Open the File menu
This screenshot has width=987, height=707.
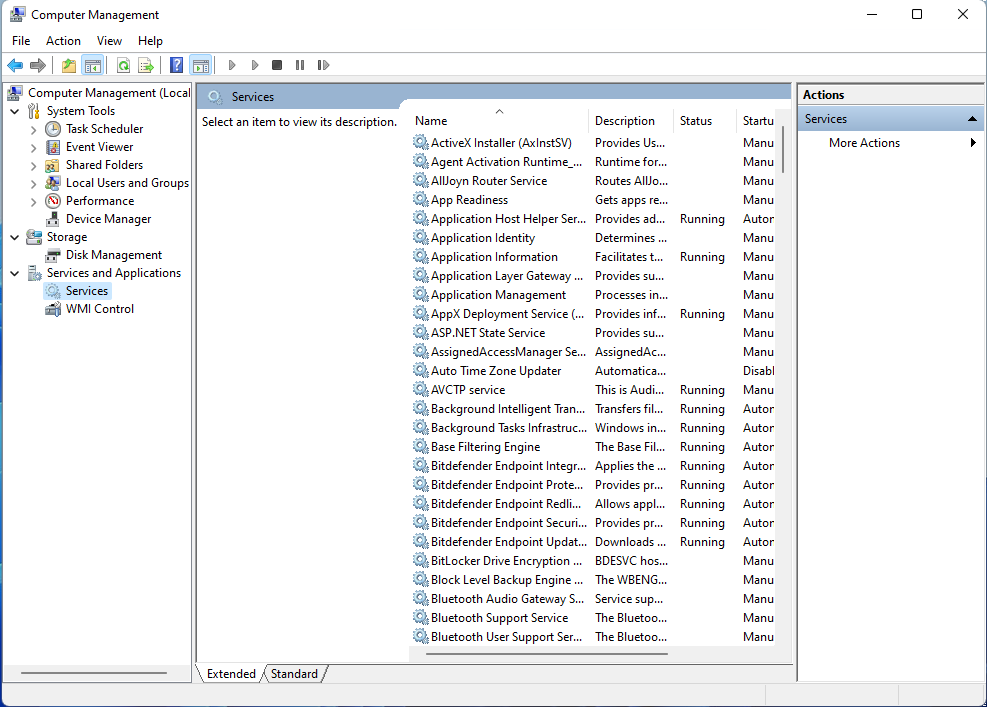pyautogui.click(x=21, y=41)
